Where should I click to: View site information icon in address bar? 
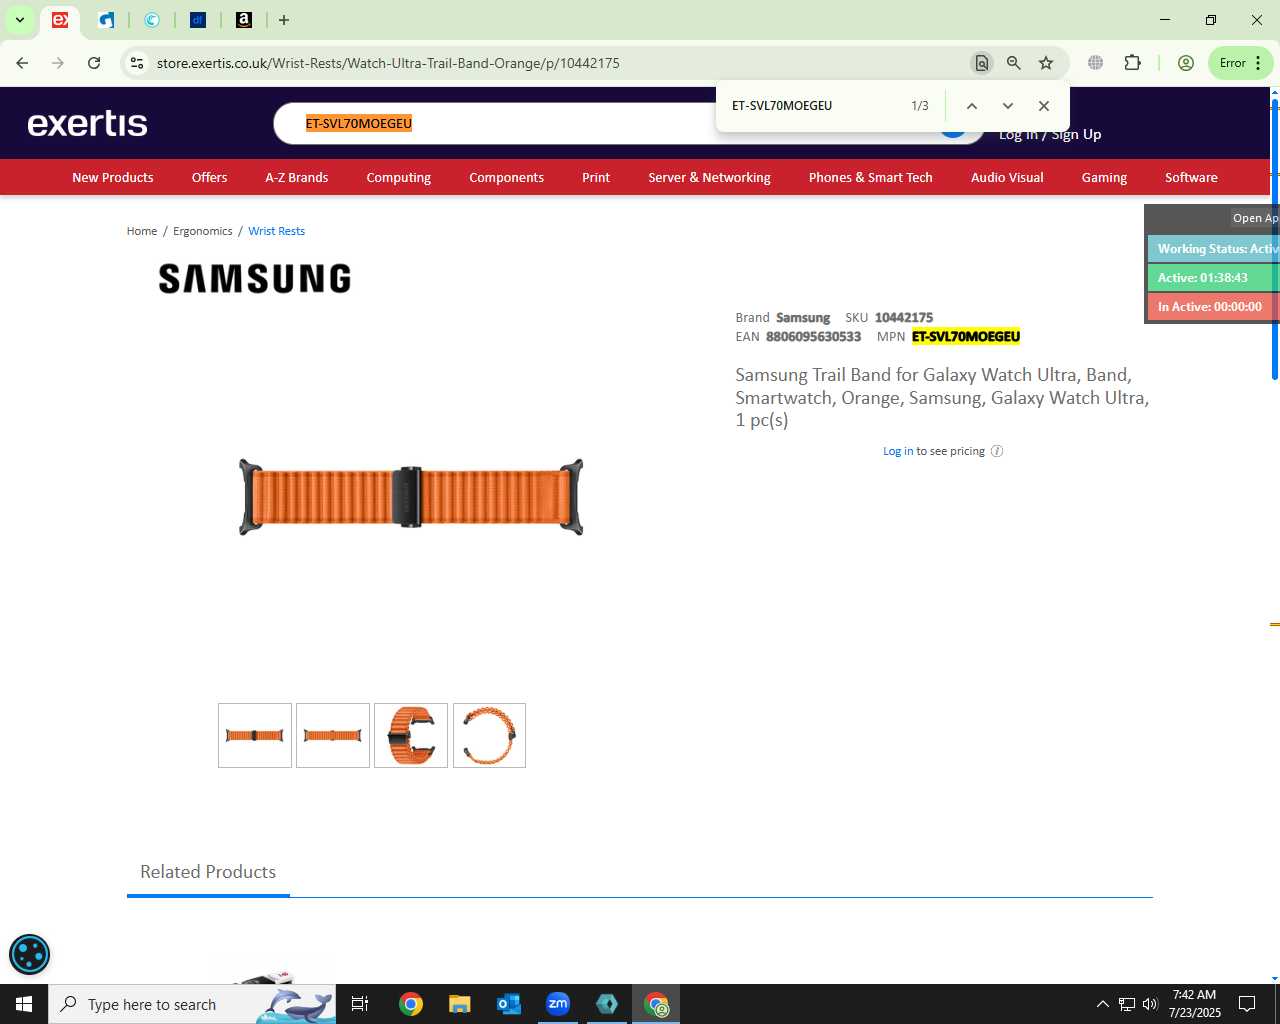tap(137, 63)
